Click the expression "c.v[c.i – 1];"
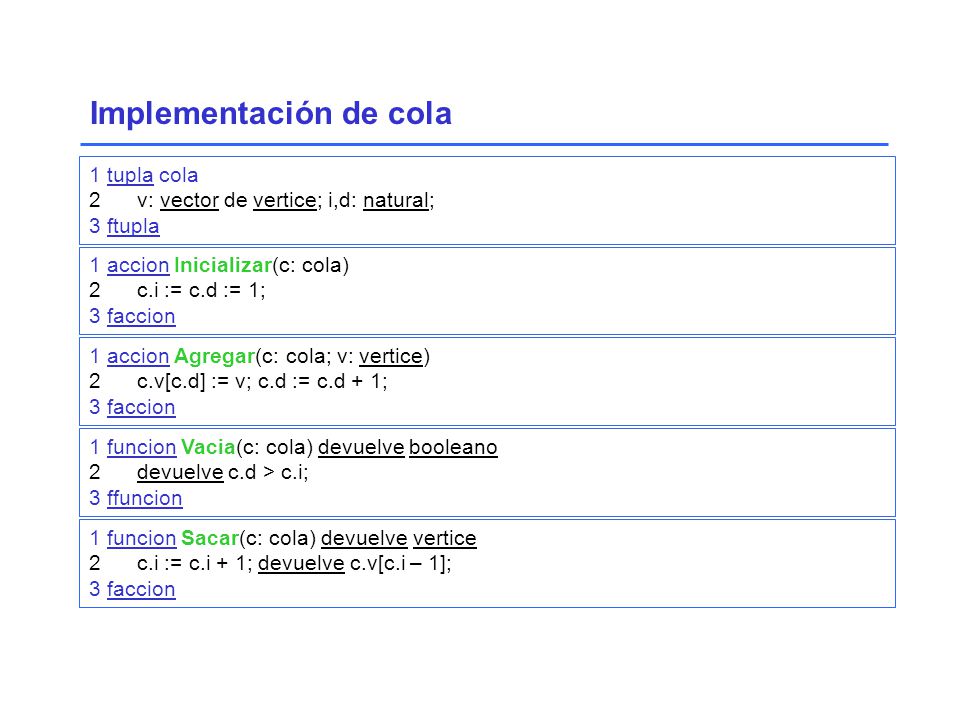Viewport: 960px width, 720px height. pyautogui.click(x=400, y=563)
